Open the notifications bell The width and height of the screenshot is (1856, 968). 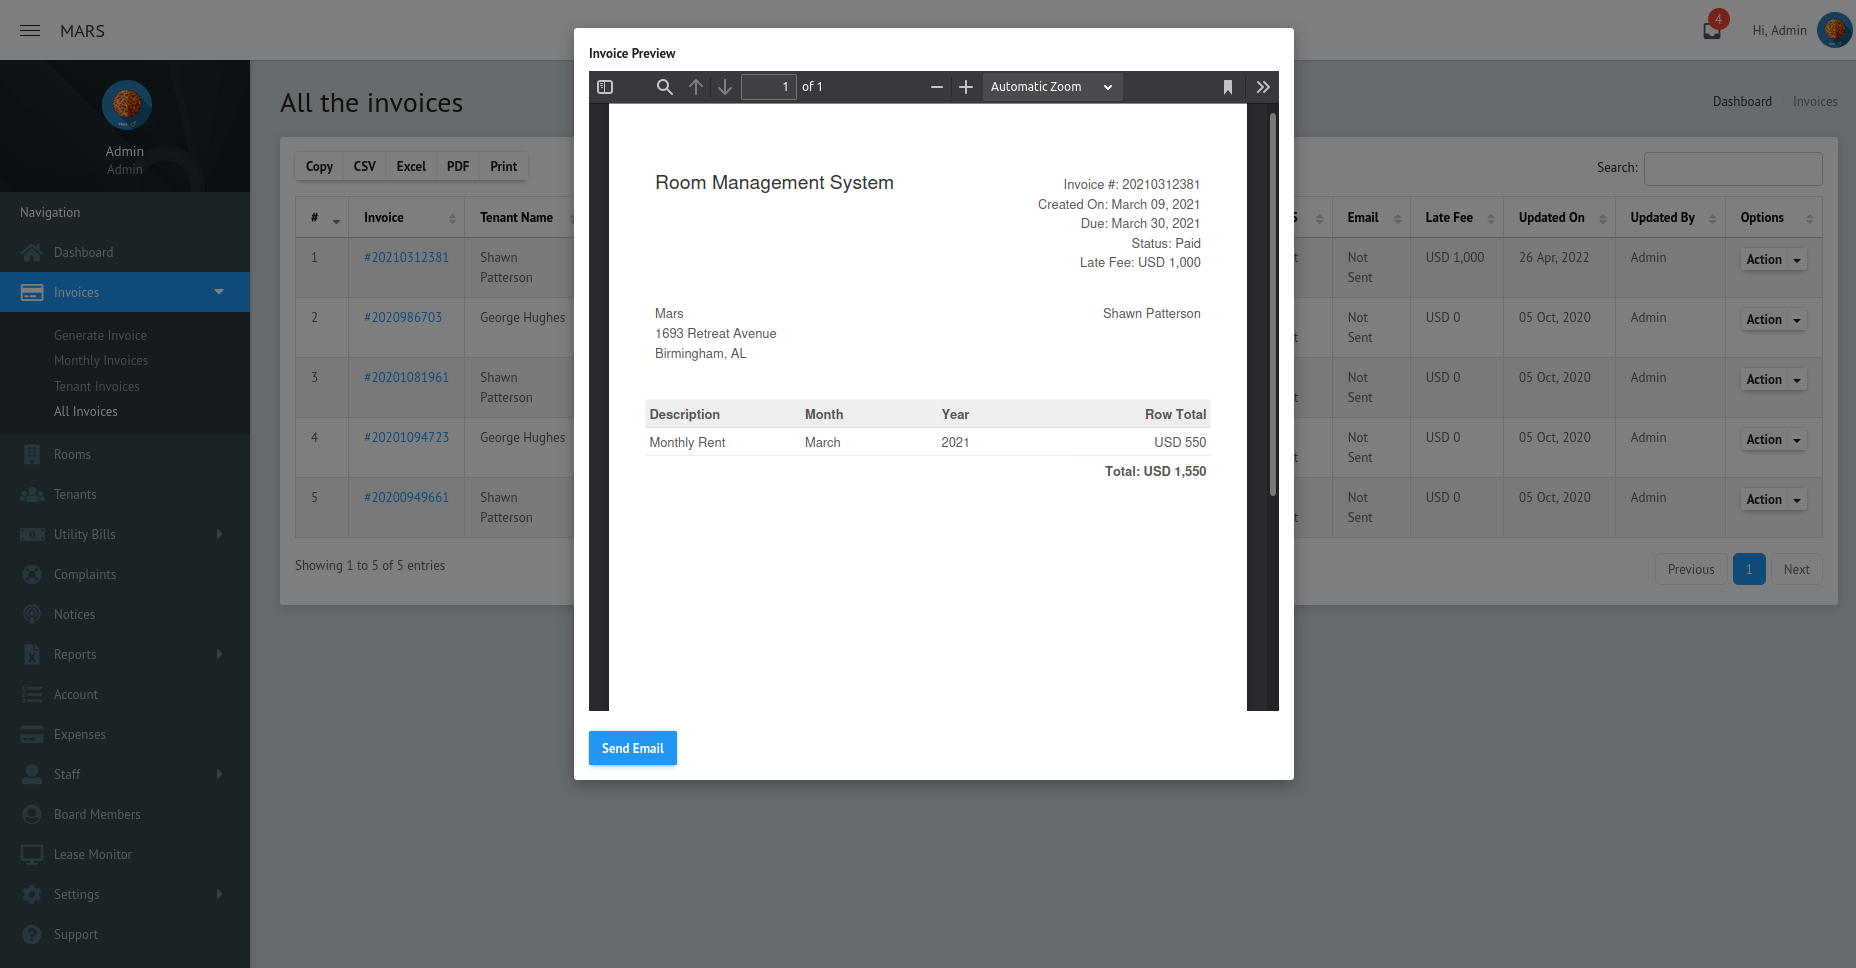click(x=1710, y=29)
